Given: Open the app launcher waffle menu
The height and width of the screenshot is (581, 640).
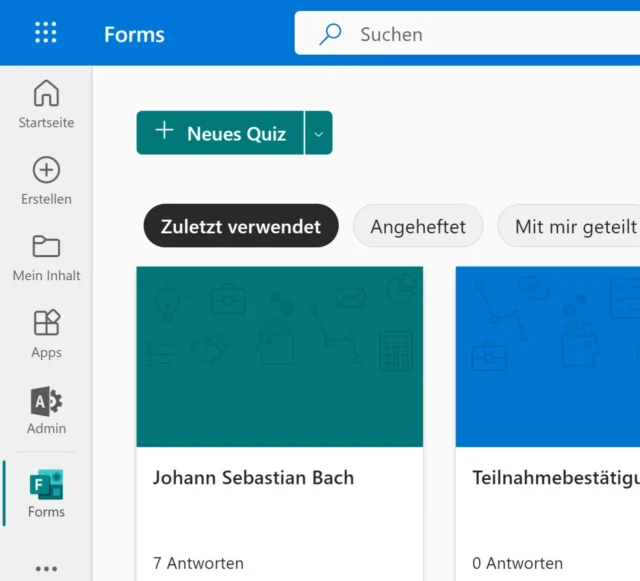Looking at the screenshot, I should pos(46,33).
